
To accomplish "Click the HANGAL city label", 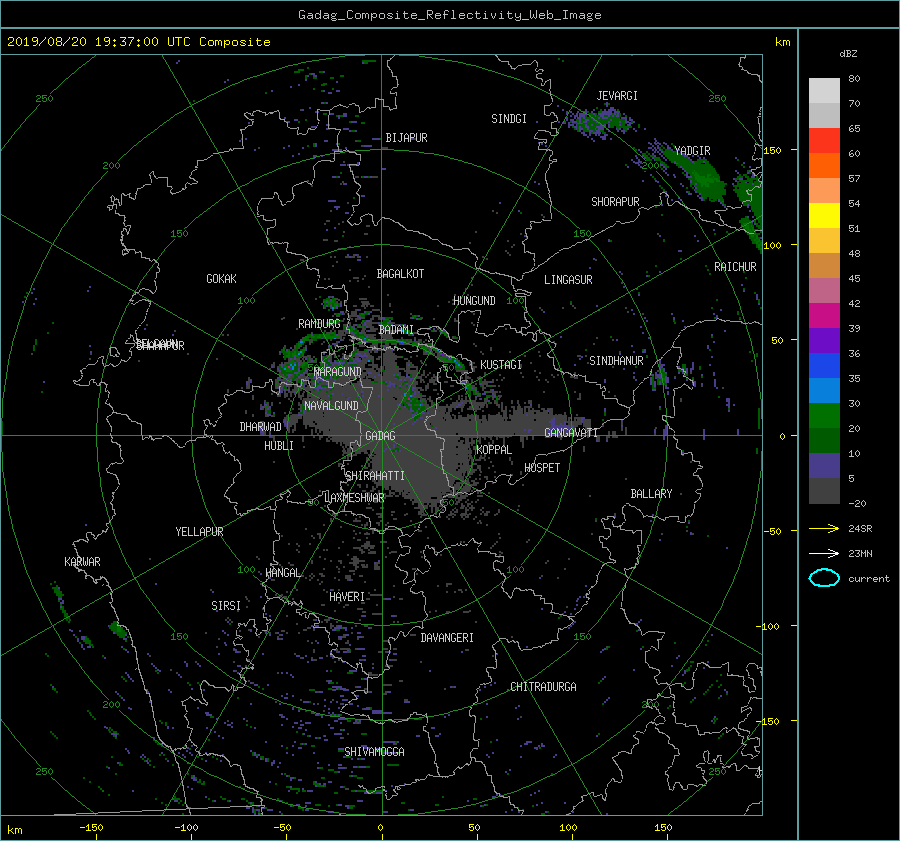I will click(282, 573).
